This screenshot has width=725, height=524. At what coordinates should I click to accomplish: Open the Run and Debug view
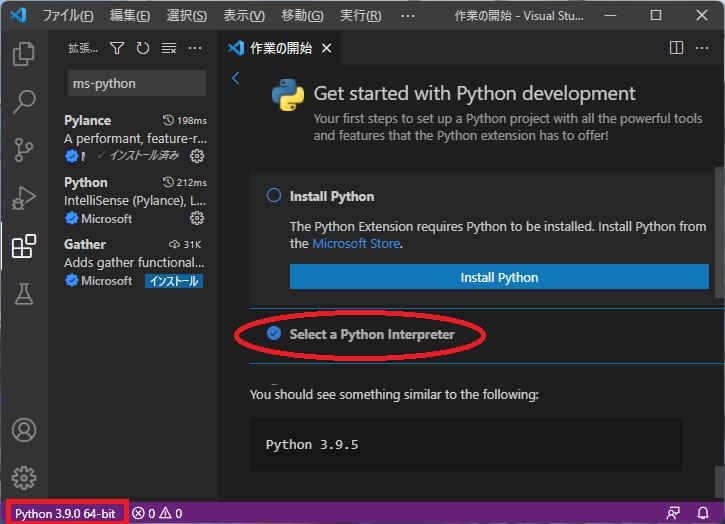pos(23,198)
